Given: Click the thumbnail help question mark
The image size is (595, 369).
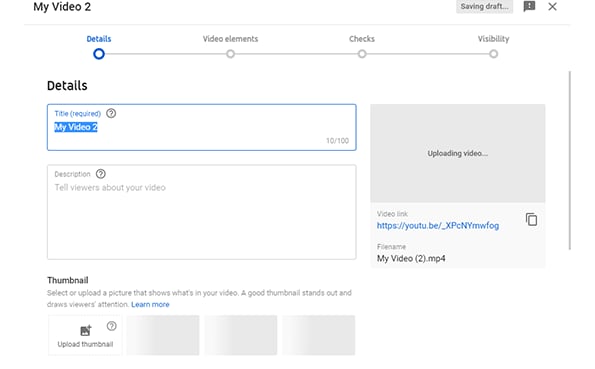Looking at the screenshot, I should click(112, 326).
